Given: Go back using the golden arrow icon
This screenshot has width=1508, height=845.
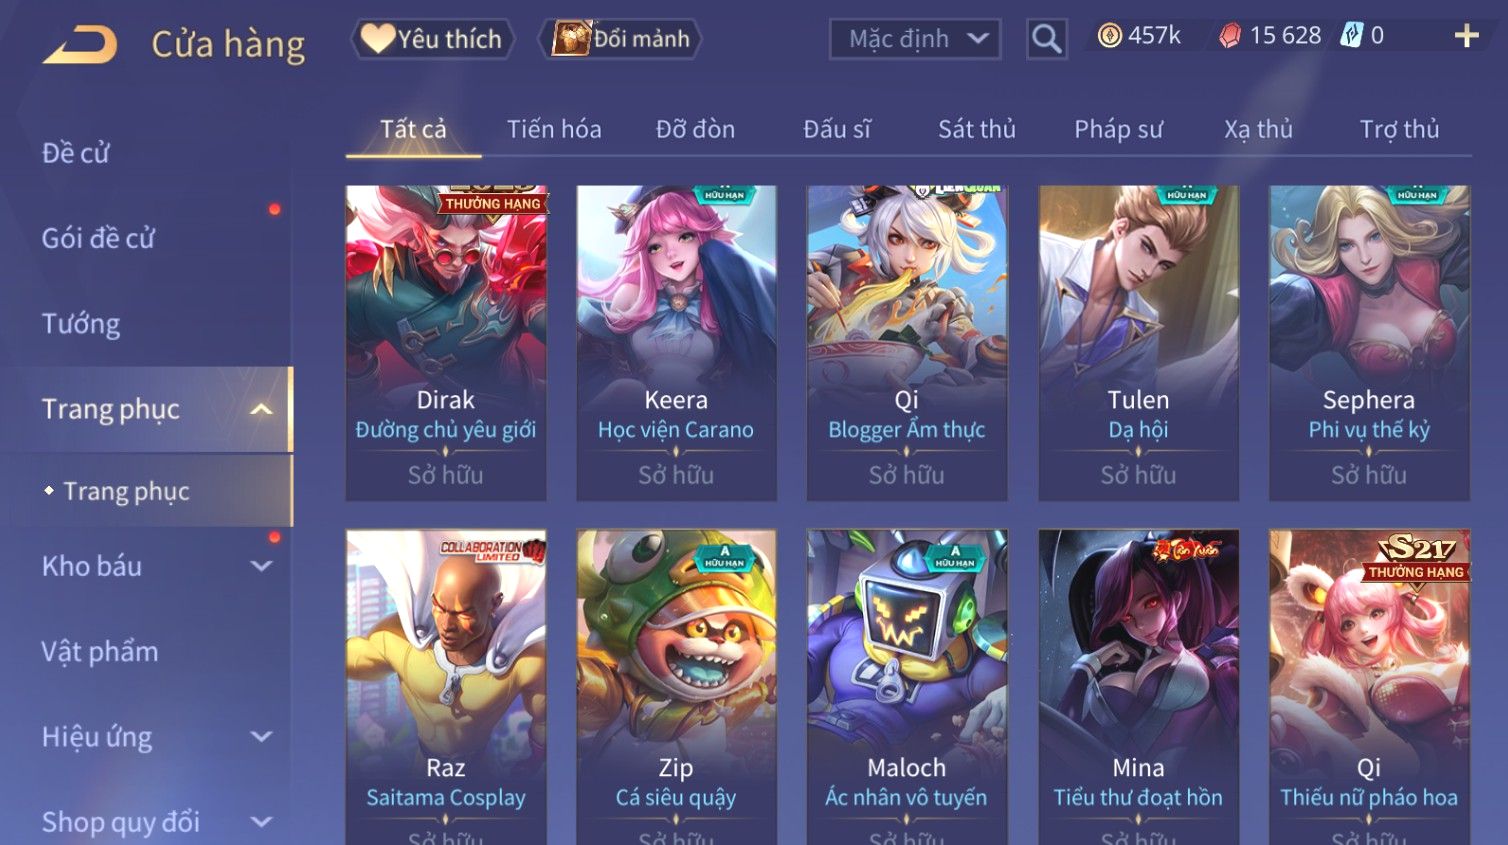Looking at the screenshot, I should point(80,45).
